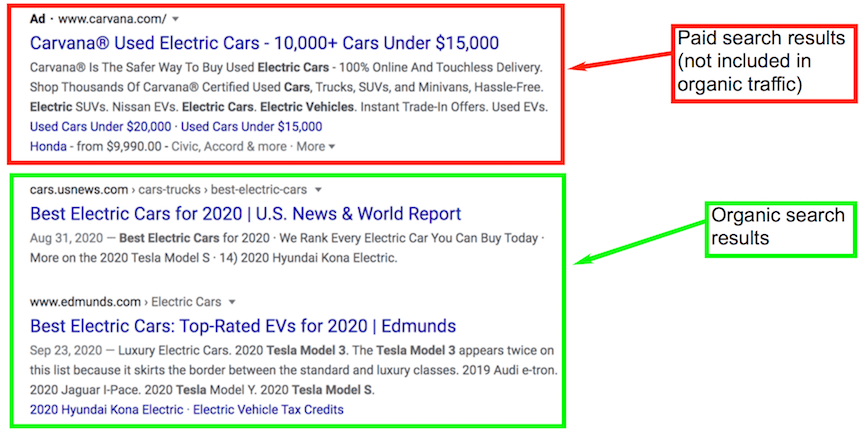Click the bold Ad label before the Carvana URL

coord(37,19)
